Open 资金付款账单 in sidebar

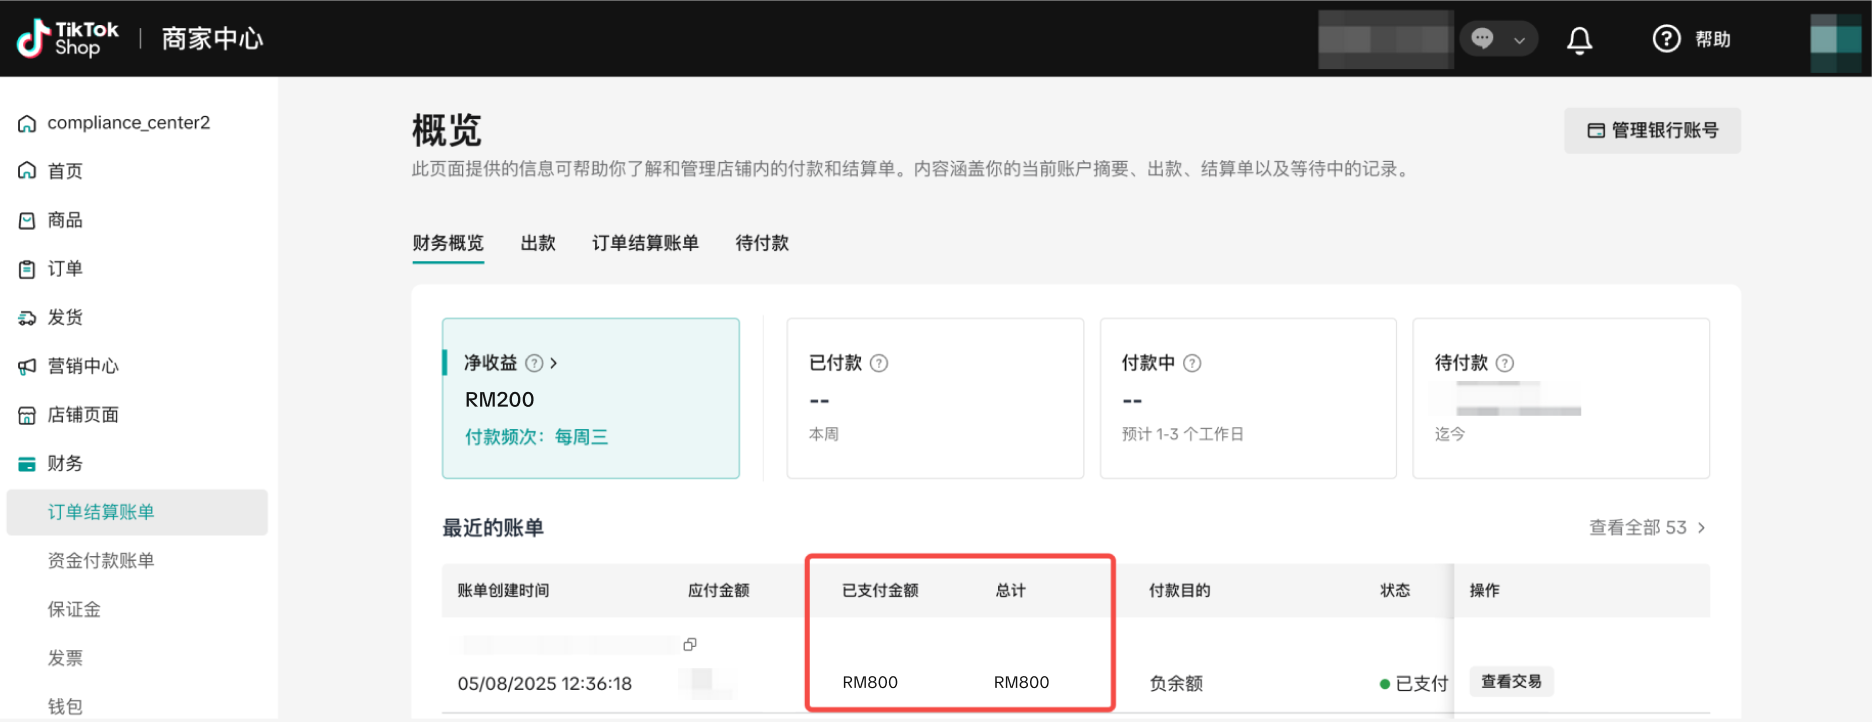point(101,560)
